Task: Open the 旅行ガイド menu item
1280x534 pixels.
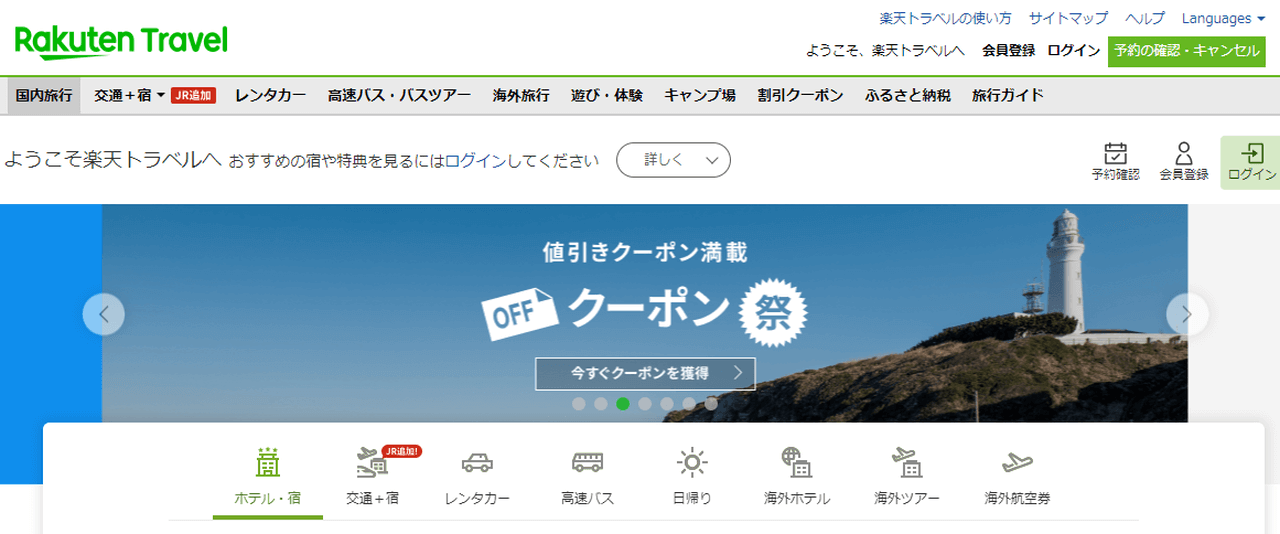Action: [x=1008, y=96]
